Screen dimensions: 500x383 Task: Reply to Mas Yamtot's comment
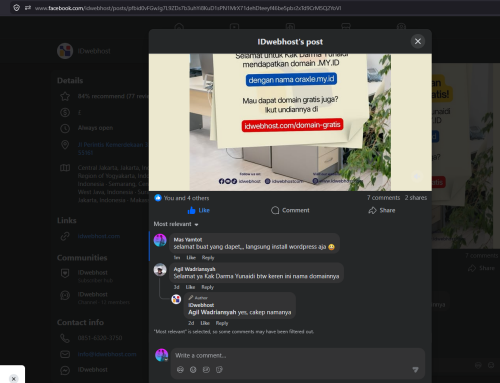(x=208, y=257)
